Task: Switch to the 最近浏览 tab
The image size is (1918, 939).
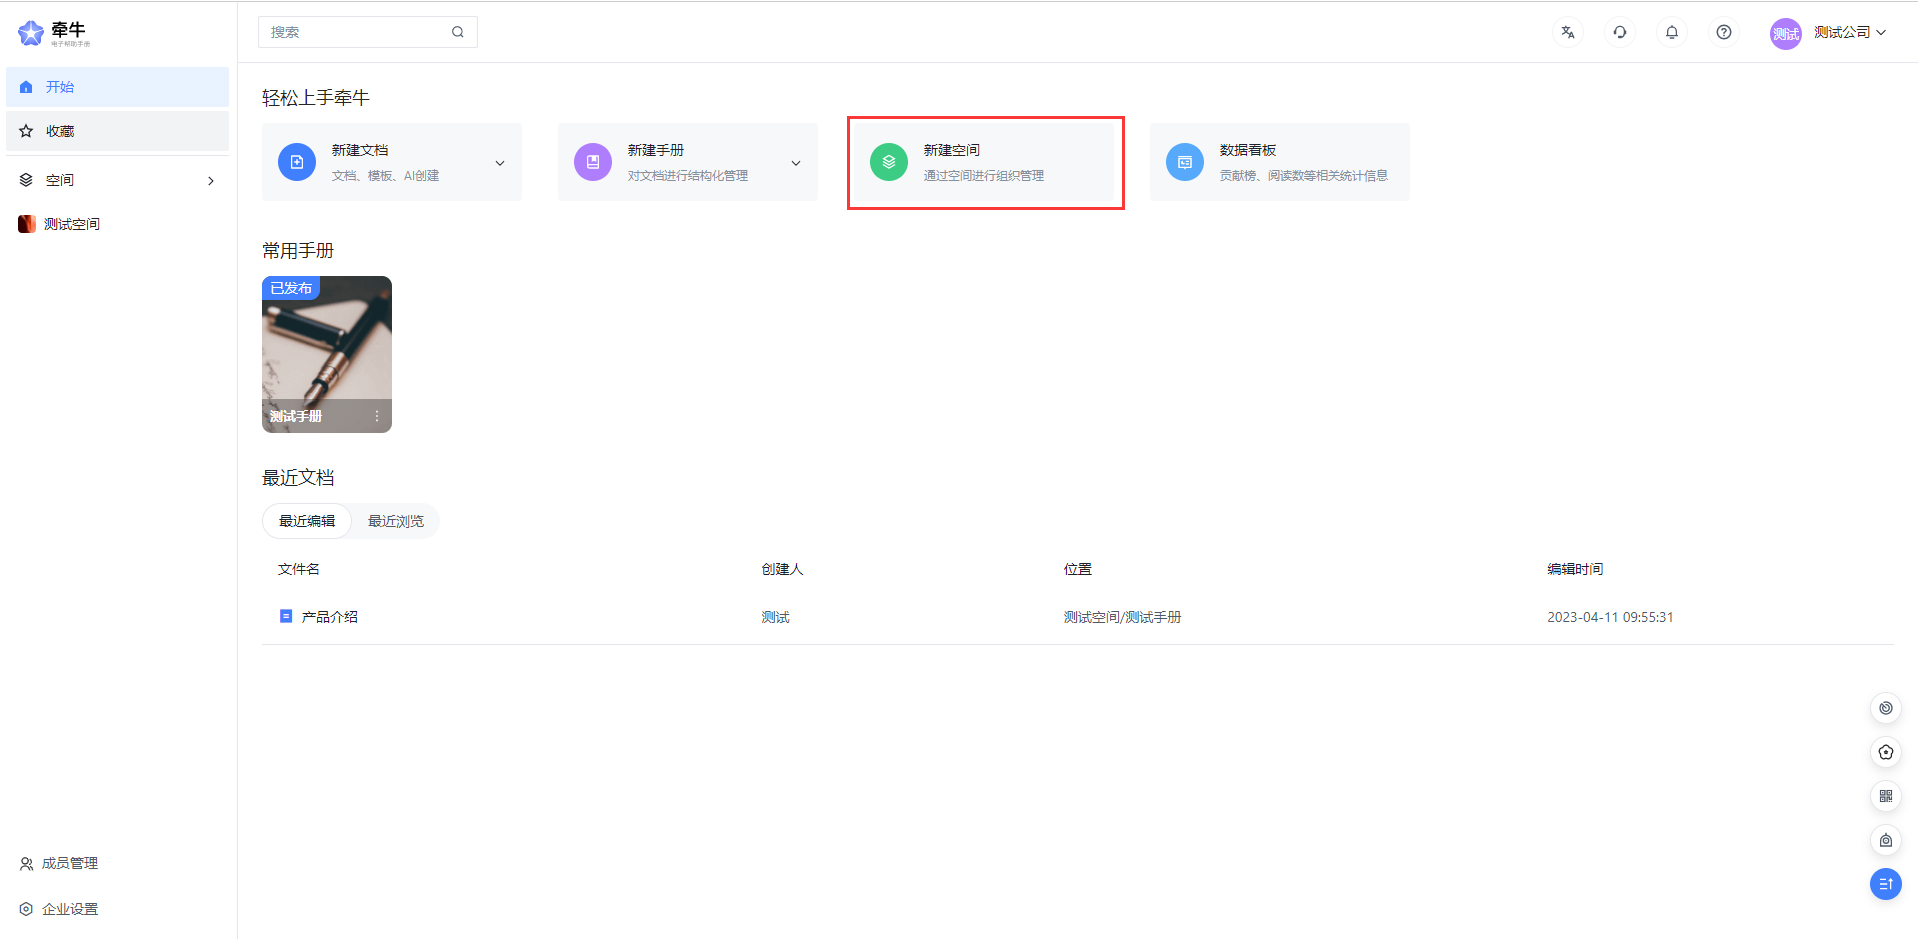Action: [x=396, y=521]
